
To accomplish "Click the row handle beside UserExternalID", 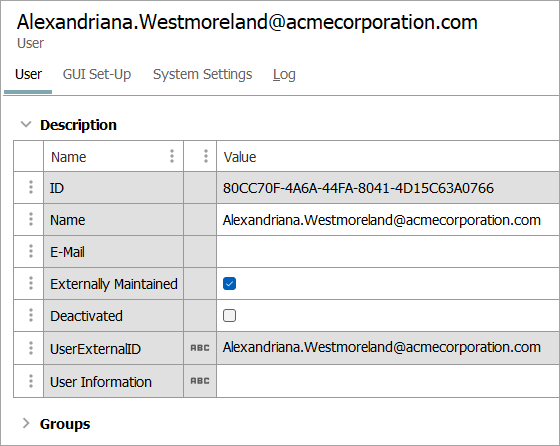I will pyautogui.click(x=31, y=348).
